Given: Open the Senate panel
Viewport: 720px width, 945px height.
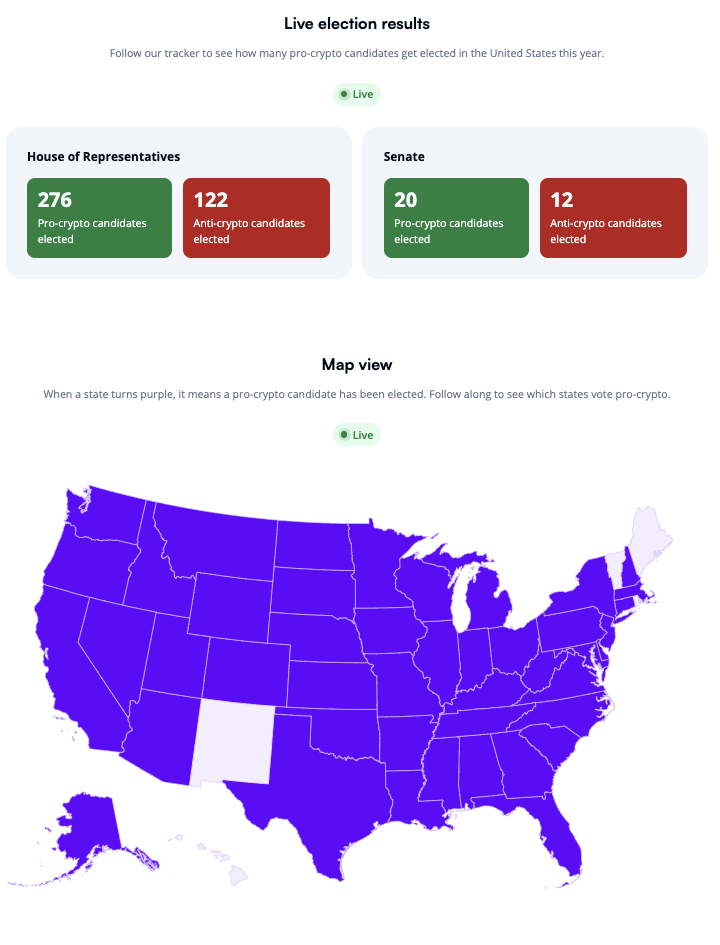Looking at the screenshot, I should 535,200.
